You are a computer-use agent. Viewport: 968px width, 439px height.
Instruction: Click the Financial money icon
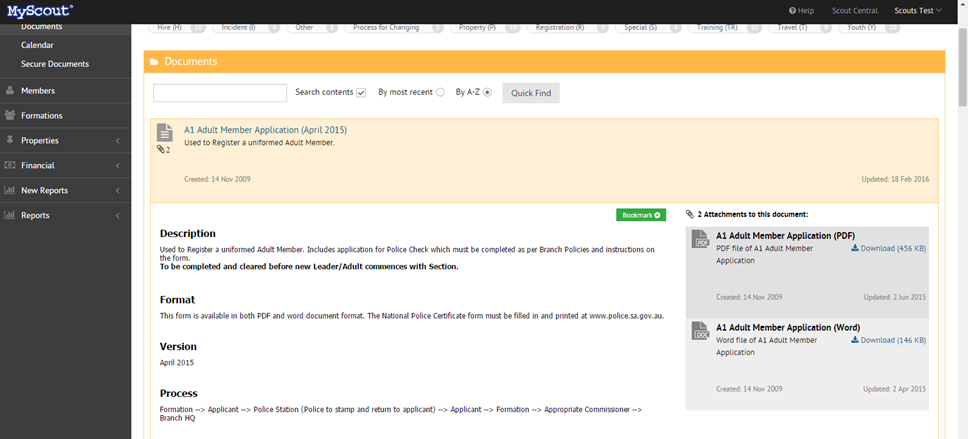10,165
